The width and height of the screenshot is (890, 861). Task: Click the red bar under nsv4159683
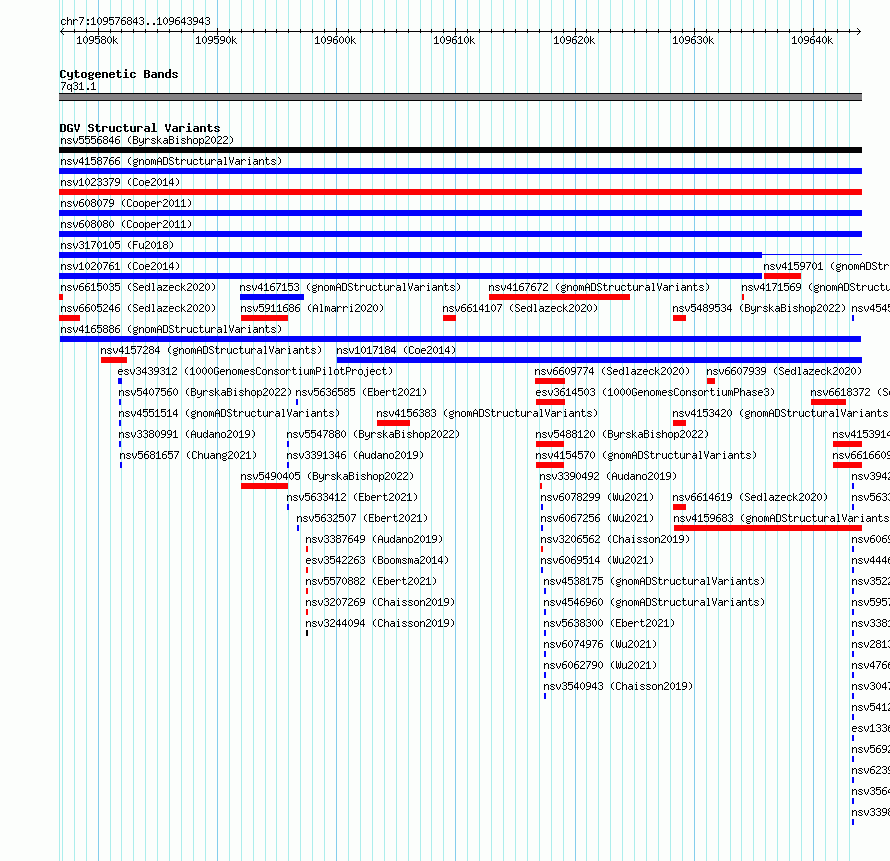click(768, 528)
